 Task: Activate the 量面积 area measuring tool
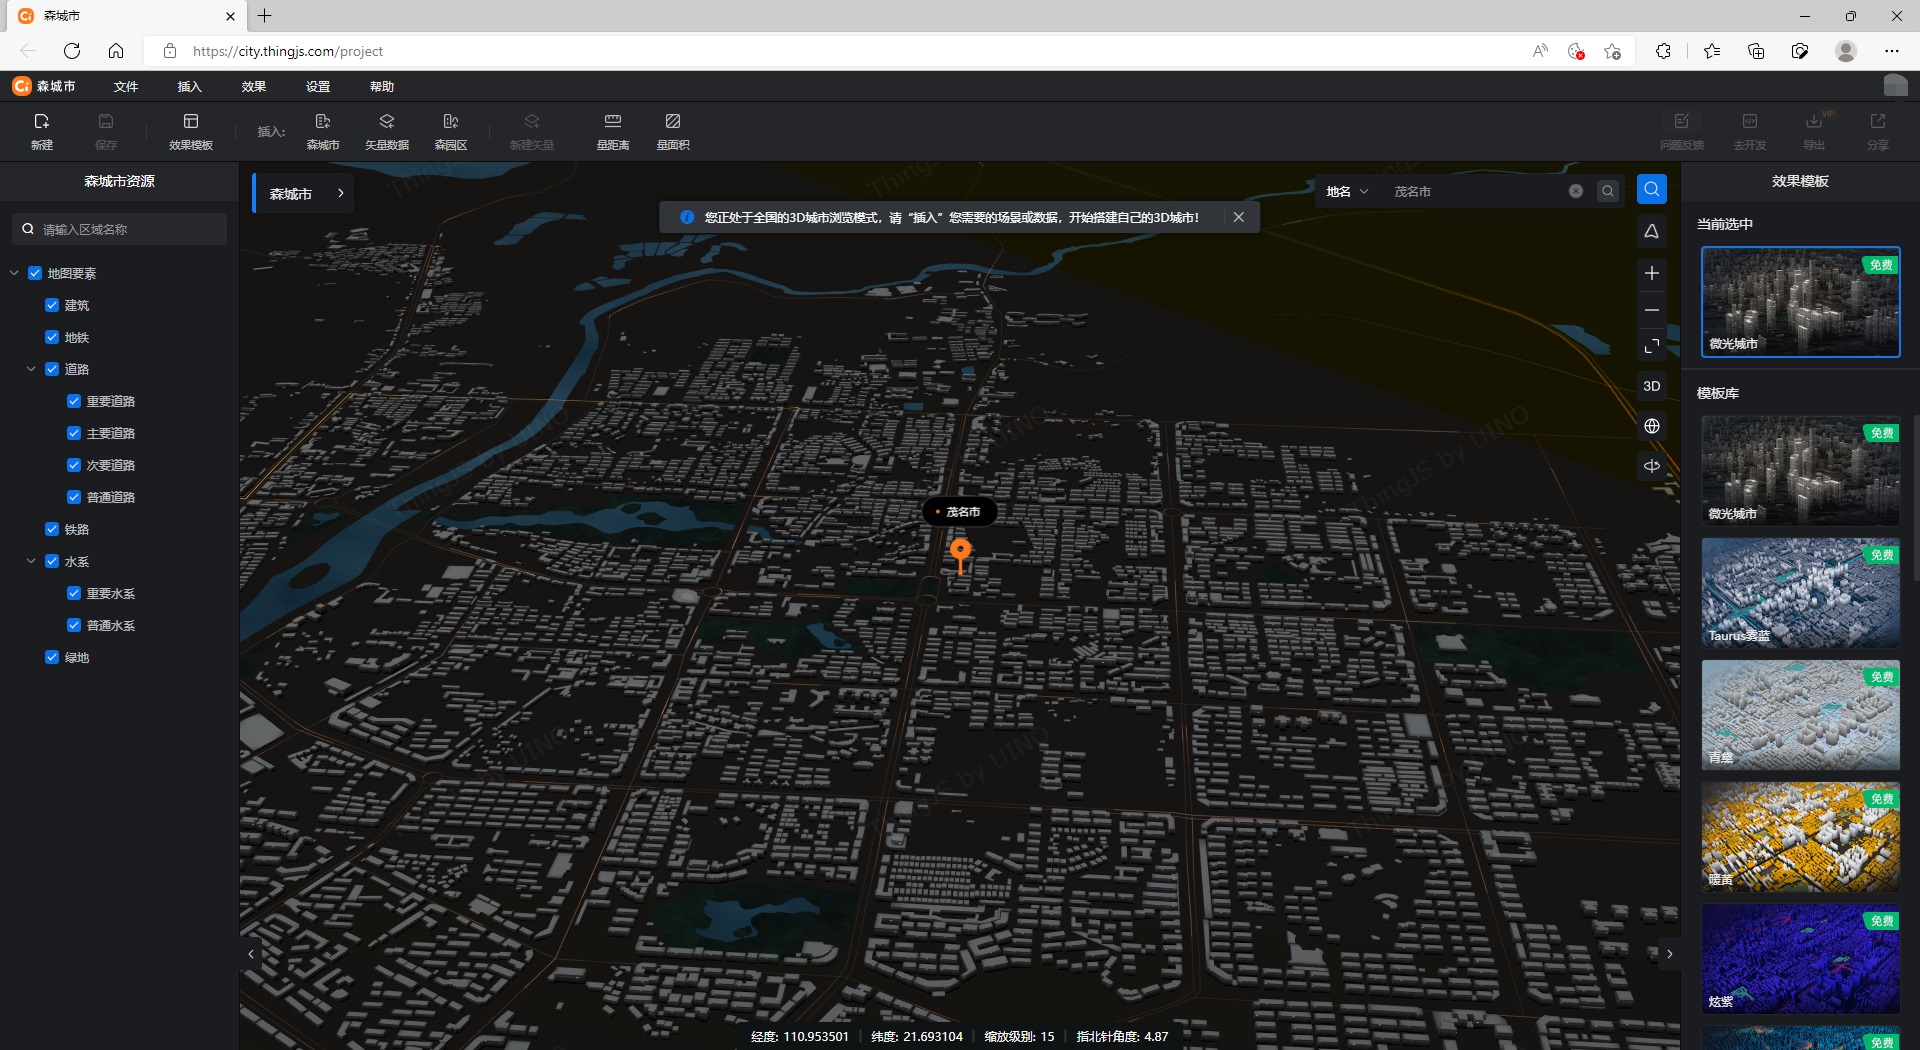click(x=672, y=131)
